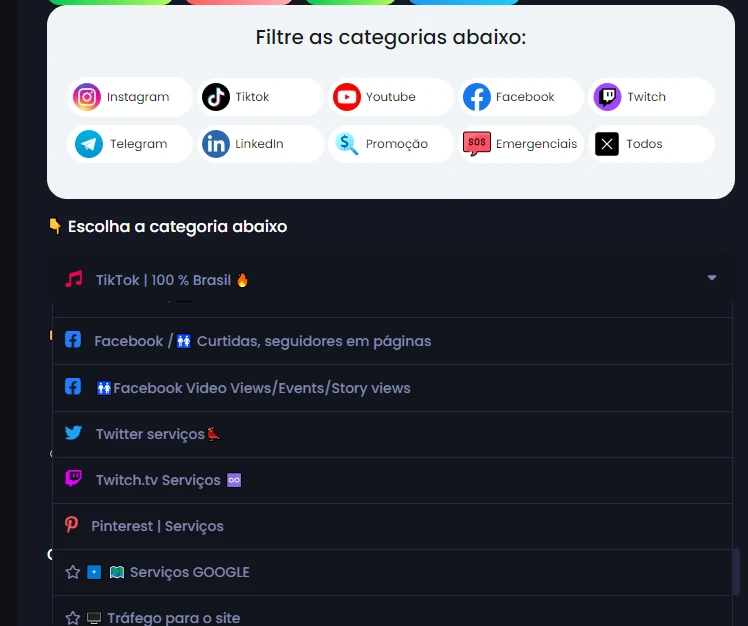Click the Tiktok logo icon
748x626 pixels.
coord(216,97)
